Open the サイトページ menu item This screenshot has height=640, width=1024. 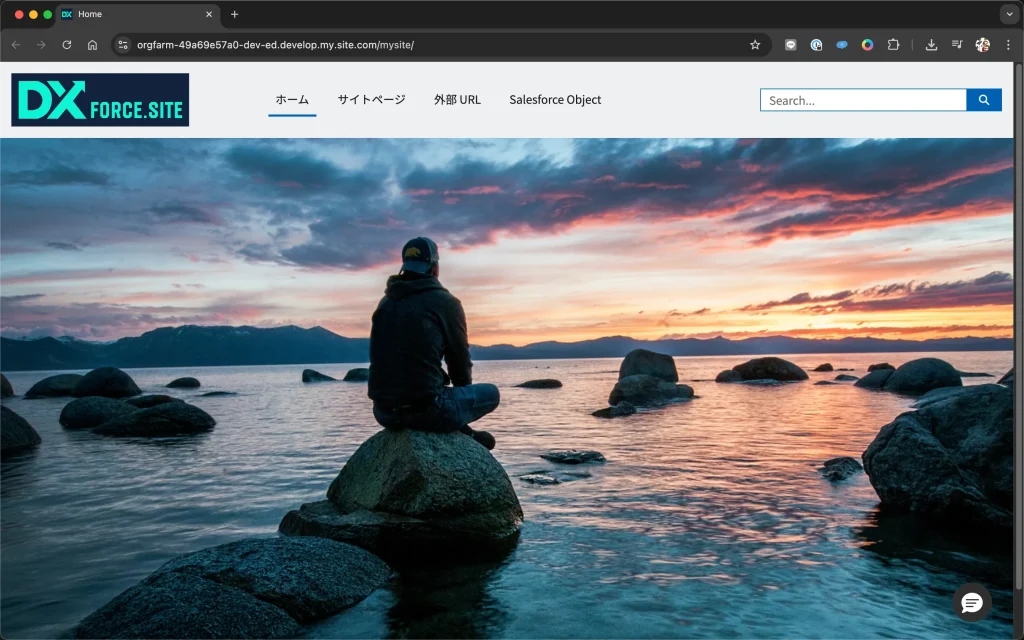[371, 100]
